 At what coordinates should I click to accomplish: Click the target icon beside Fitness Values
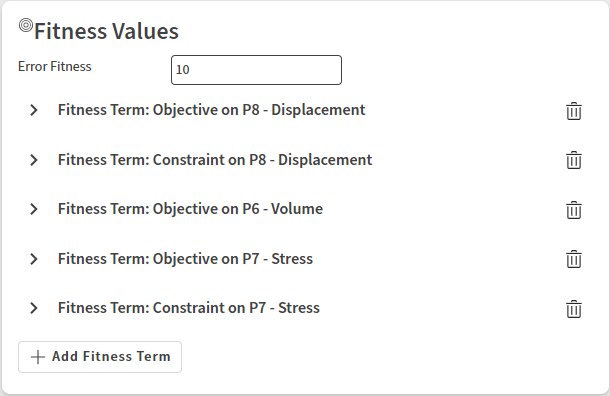(x=26, y=25)
